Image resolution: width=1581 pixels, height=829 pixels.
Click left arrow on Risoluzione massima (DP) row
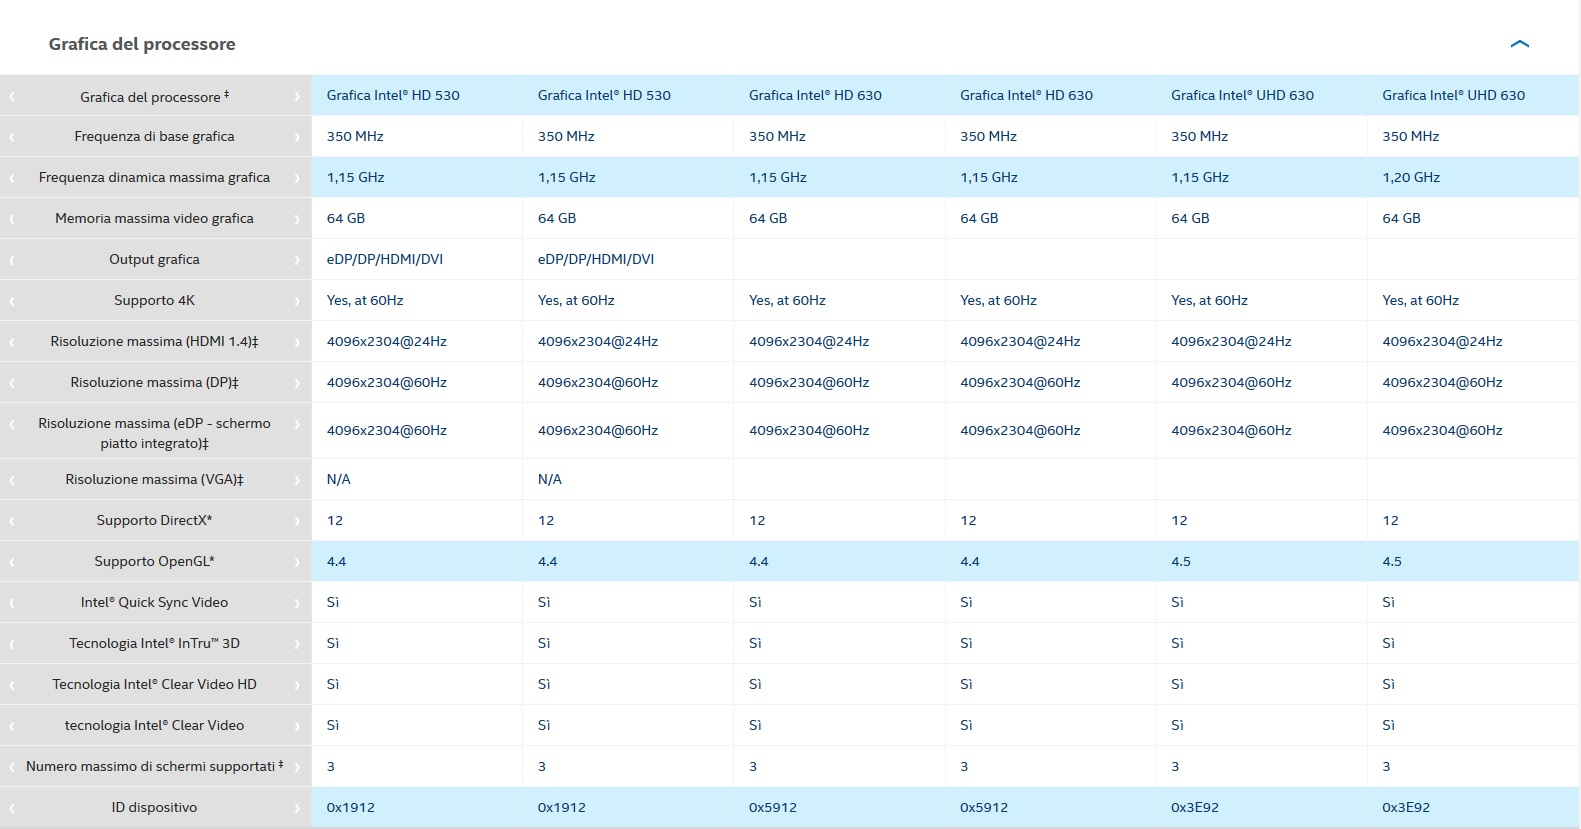pos(12,383)
